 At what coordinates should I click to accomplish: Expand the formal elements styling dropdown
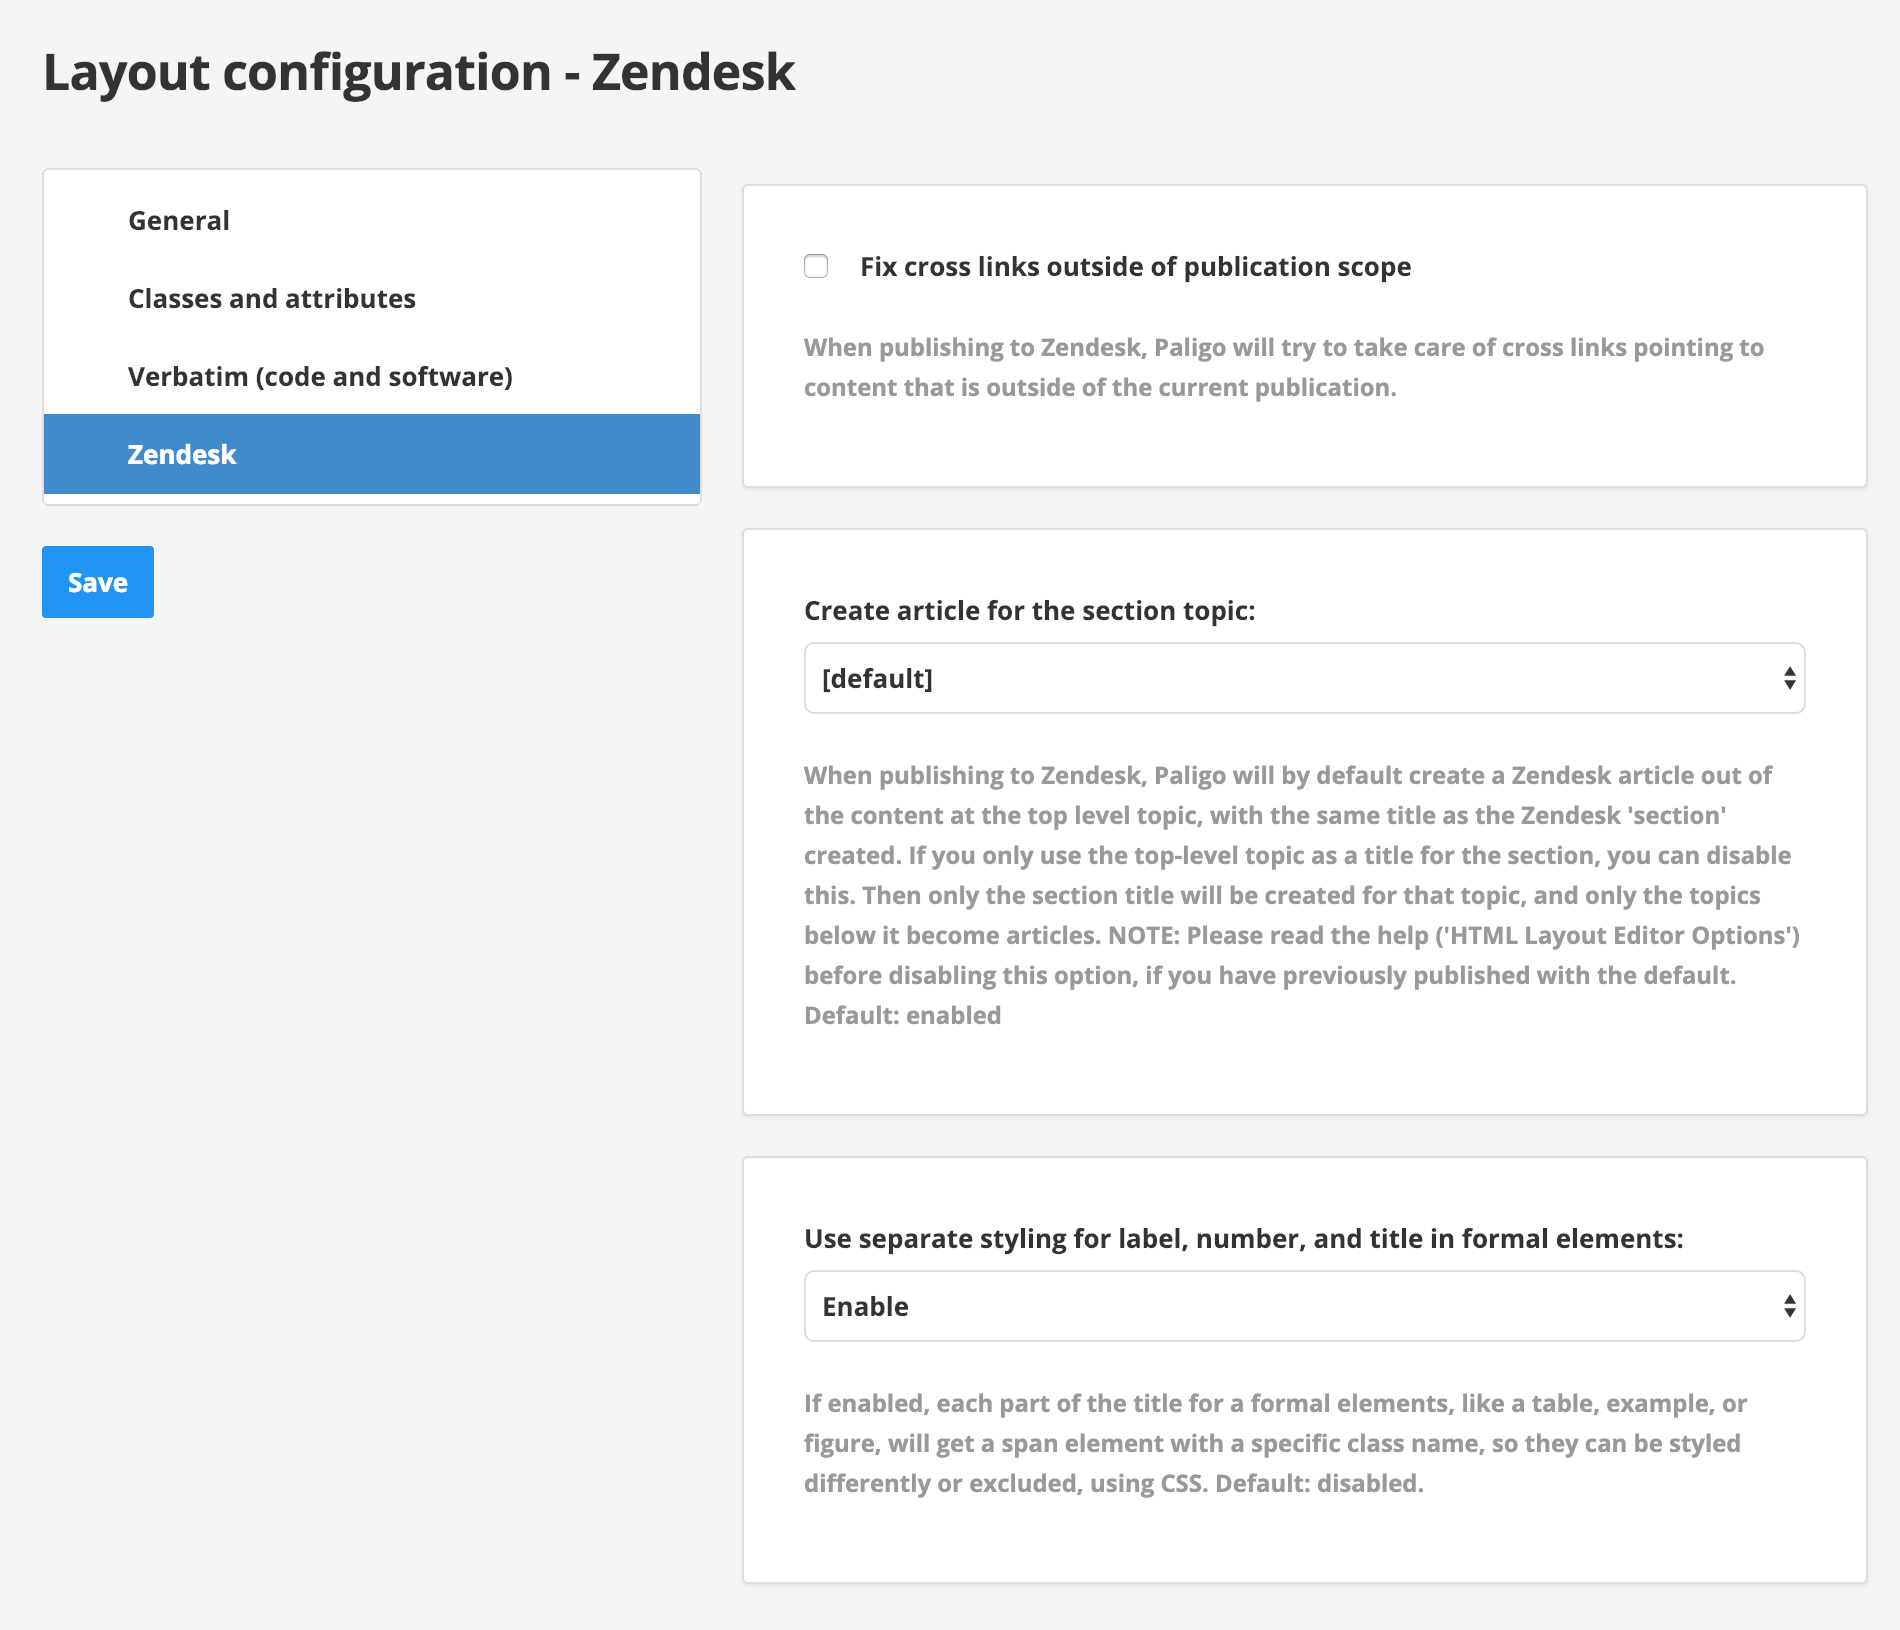point(1300,1305)
